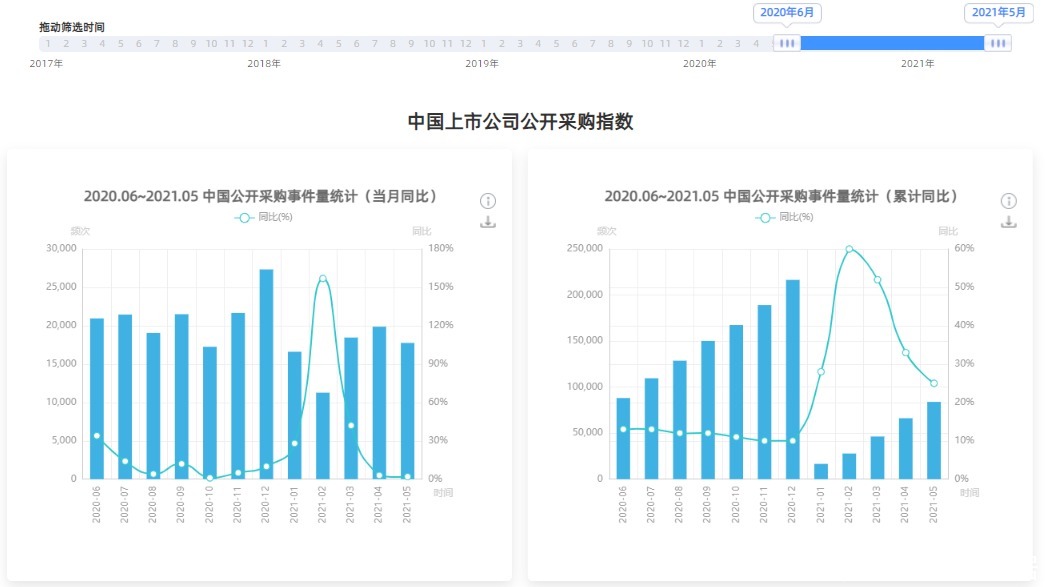1045x587 pixels.
Task: Select month 12 of 2017 on timeline
Action: [x=247, y=44]
